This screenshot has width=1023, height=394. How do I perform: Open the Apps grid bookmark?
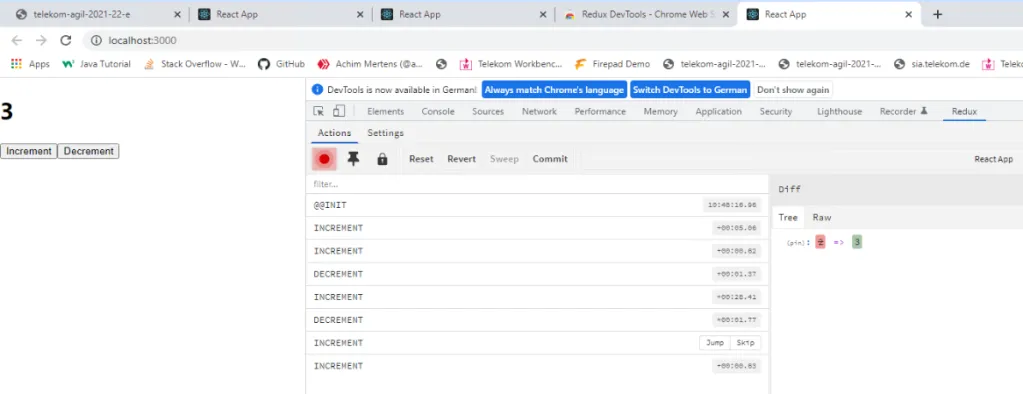[31, 64]
